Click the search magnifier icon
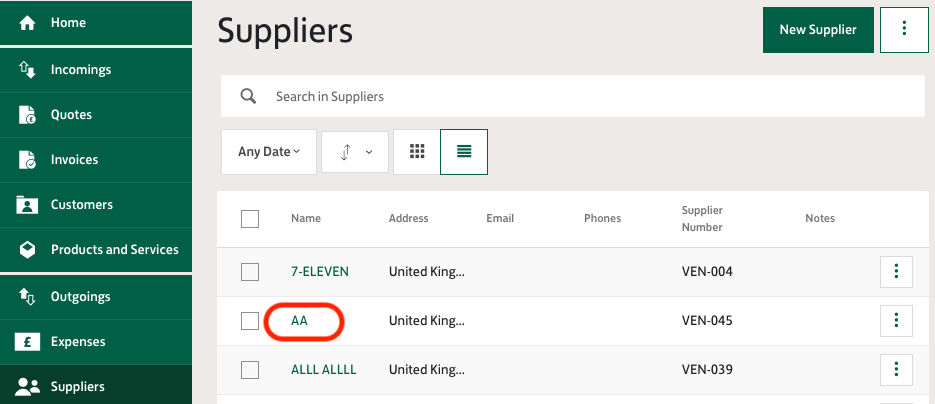935x404 pixels. [248, 96]
